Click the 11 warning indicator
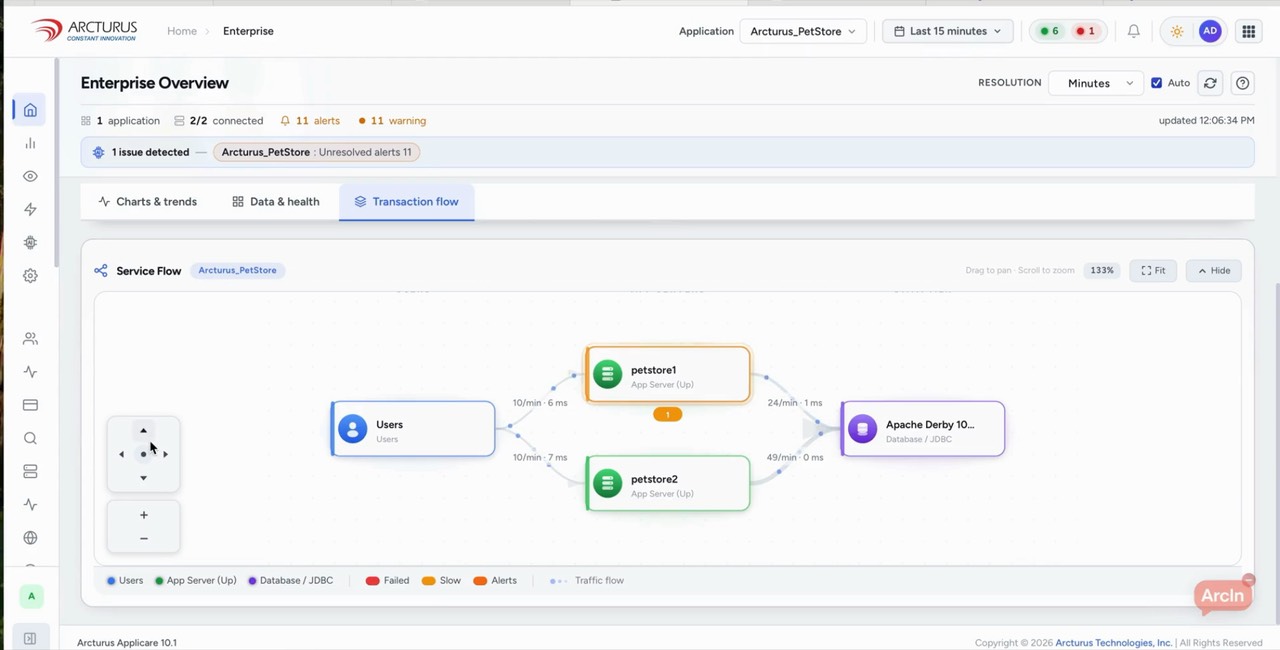This screenshot has width=1280, height=650. (x=392, y=120)
